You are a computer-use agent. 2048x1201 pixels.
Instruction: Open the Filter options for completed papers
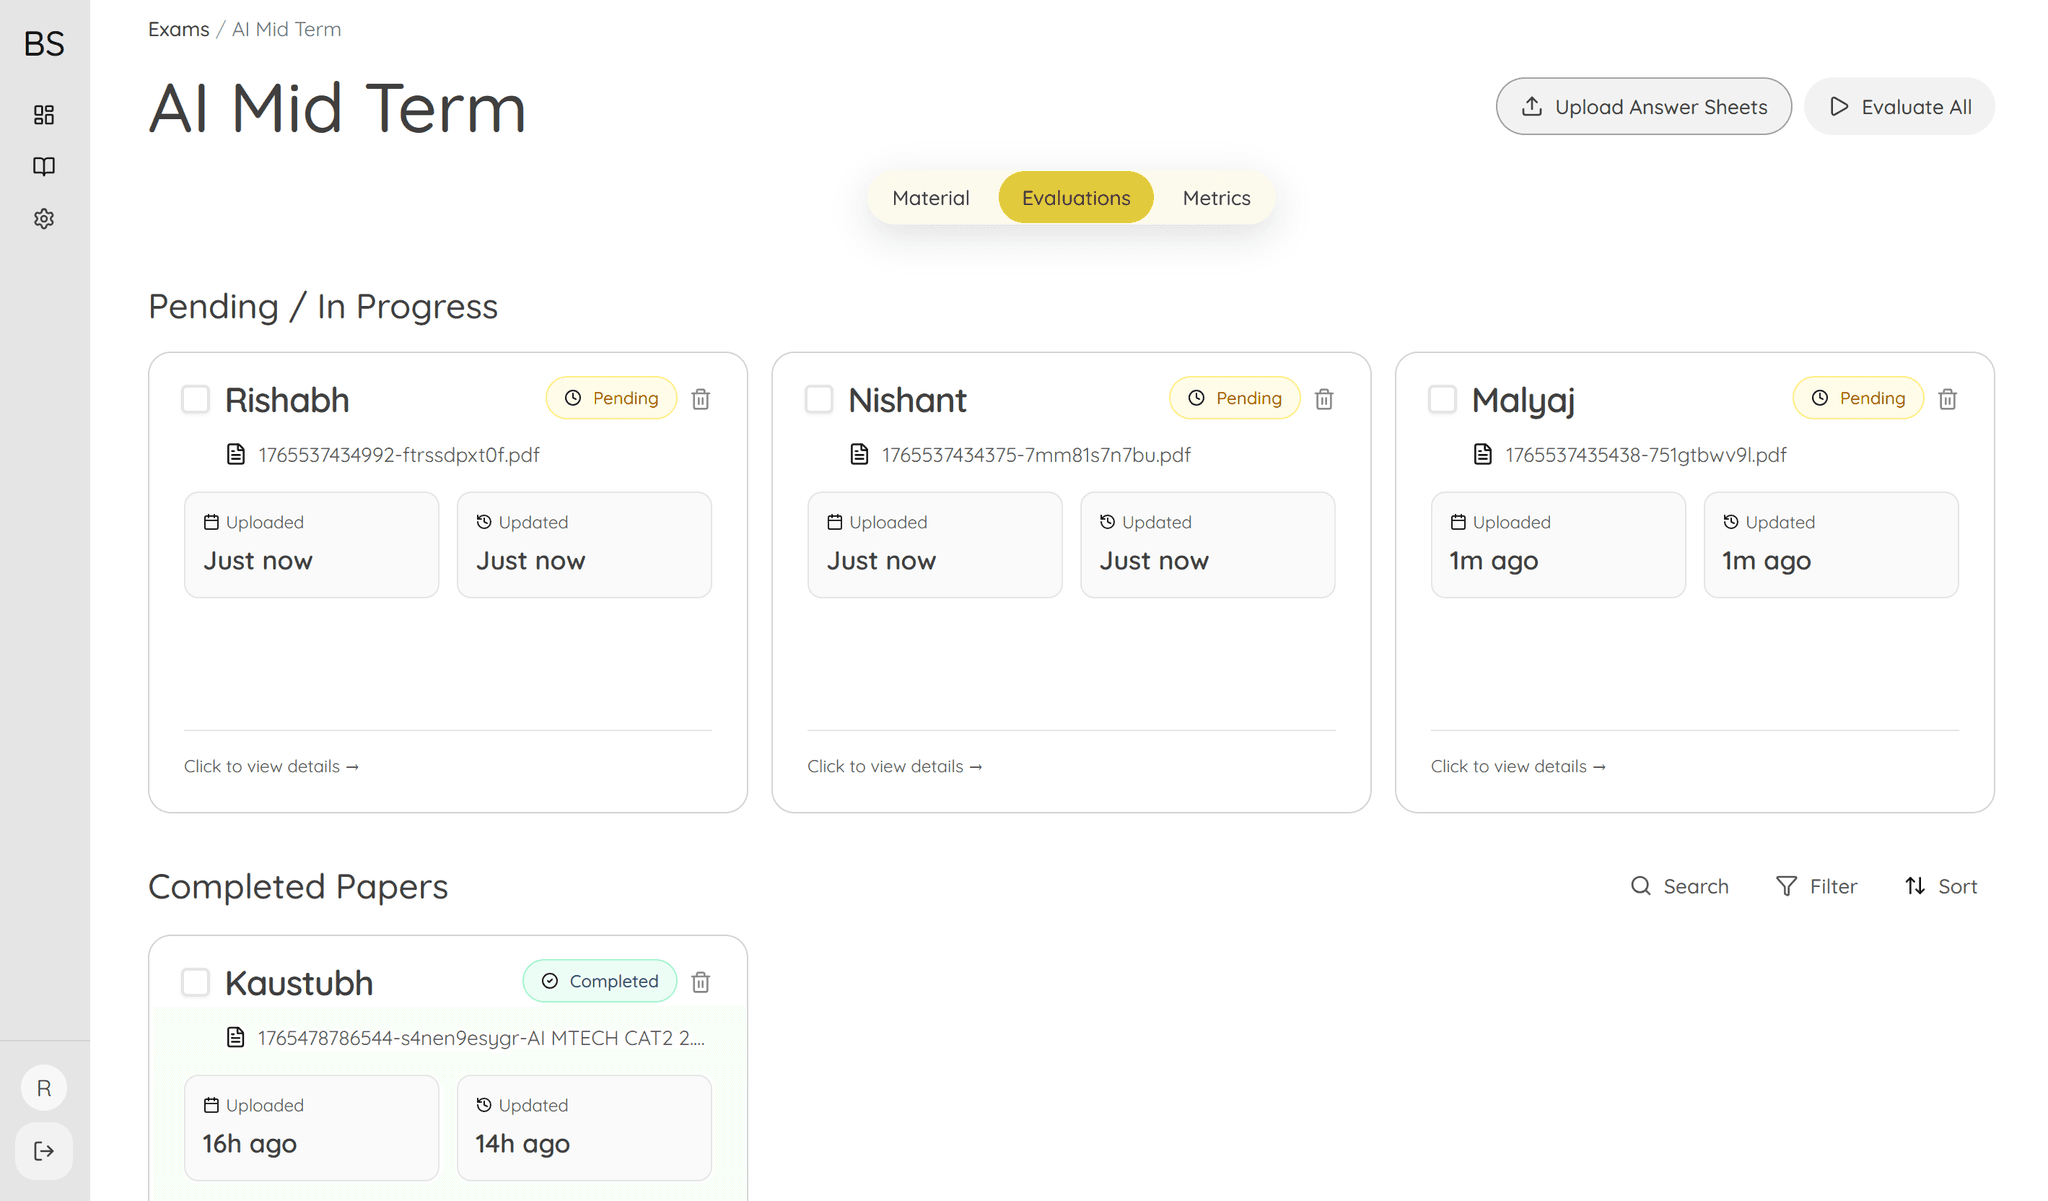pos(1816,886)
